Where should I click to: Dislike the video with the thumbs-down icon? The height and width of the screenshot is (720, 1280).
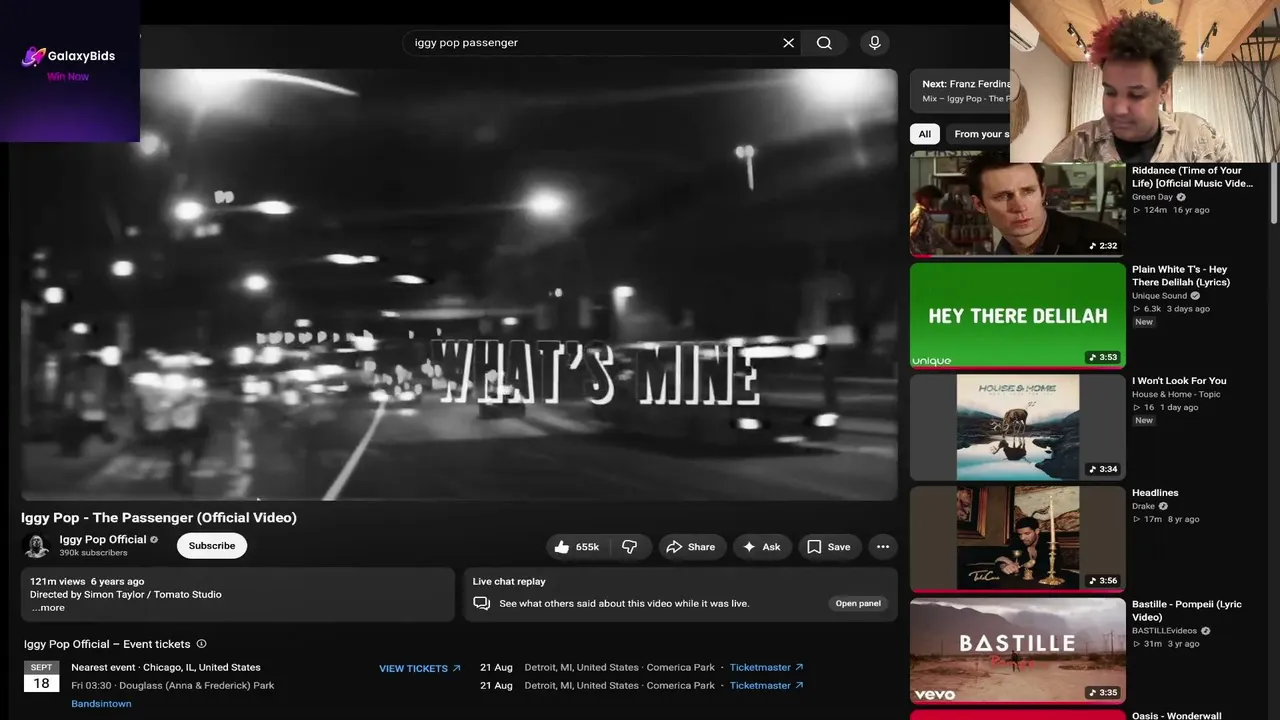[x=630, y=547]
